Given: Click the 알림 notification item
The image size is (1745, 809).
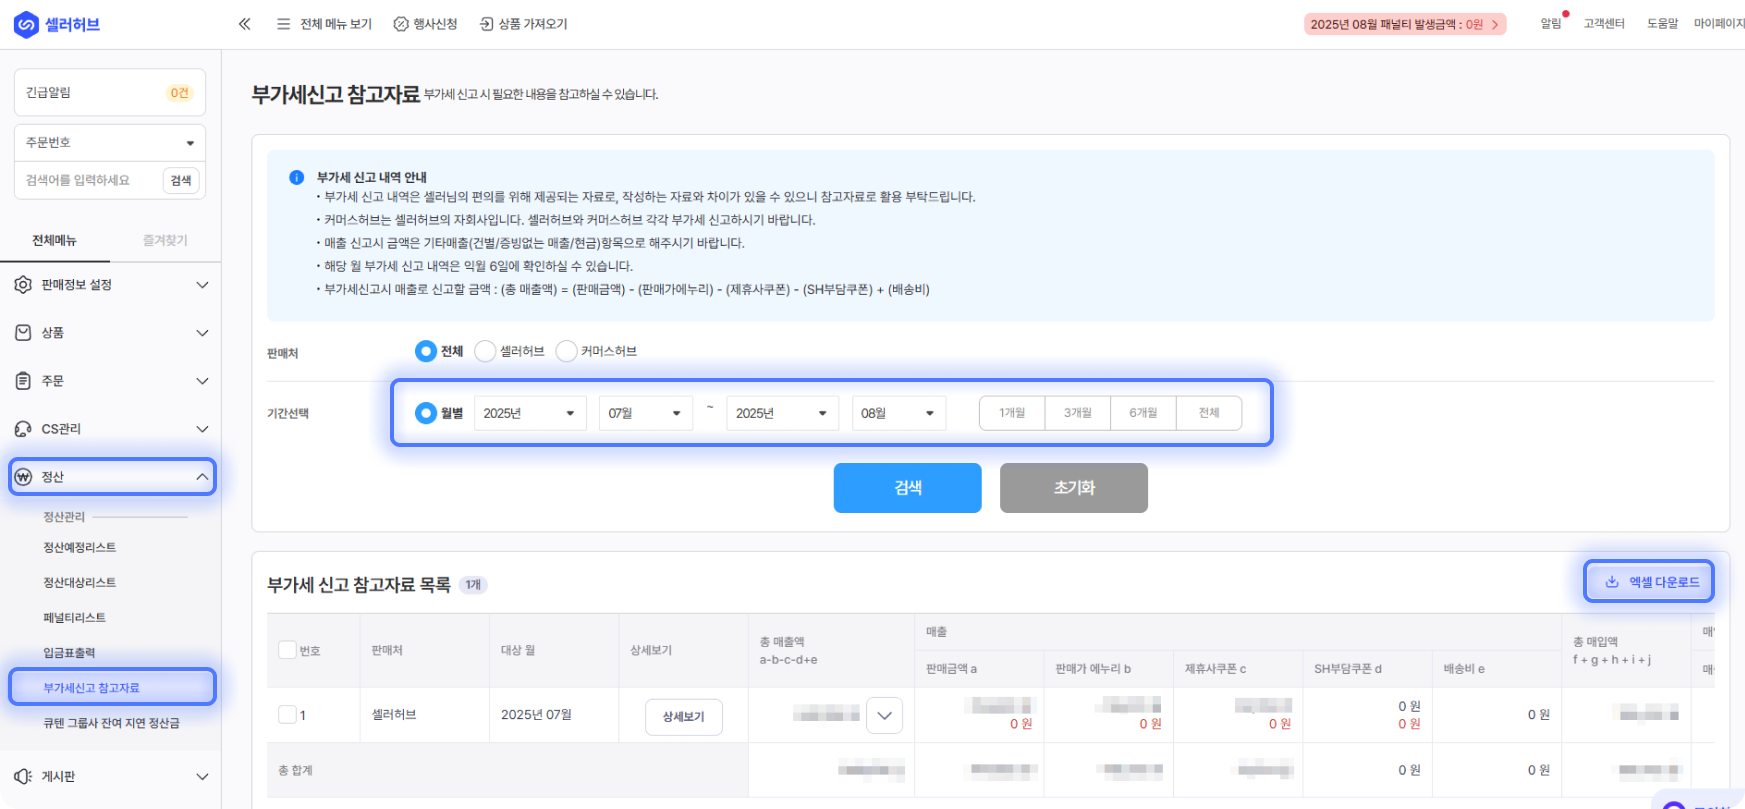Looking at the screenshot, I should tap(1551, 23).
